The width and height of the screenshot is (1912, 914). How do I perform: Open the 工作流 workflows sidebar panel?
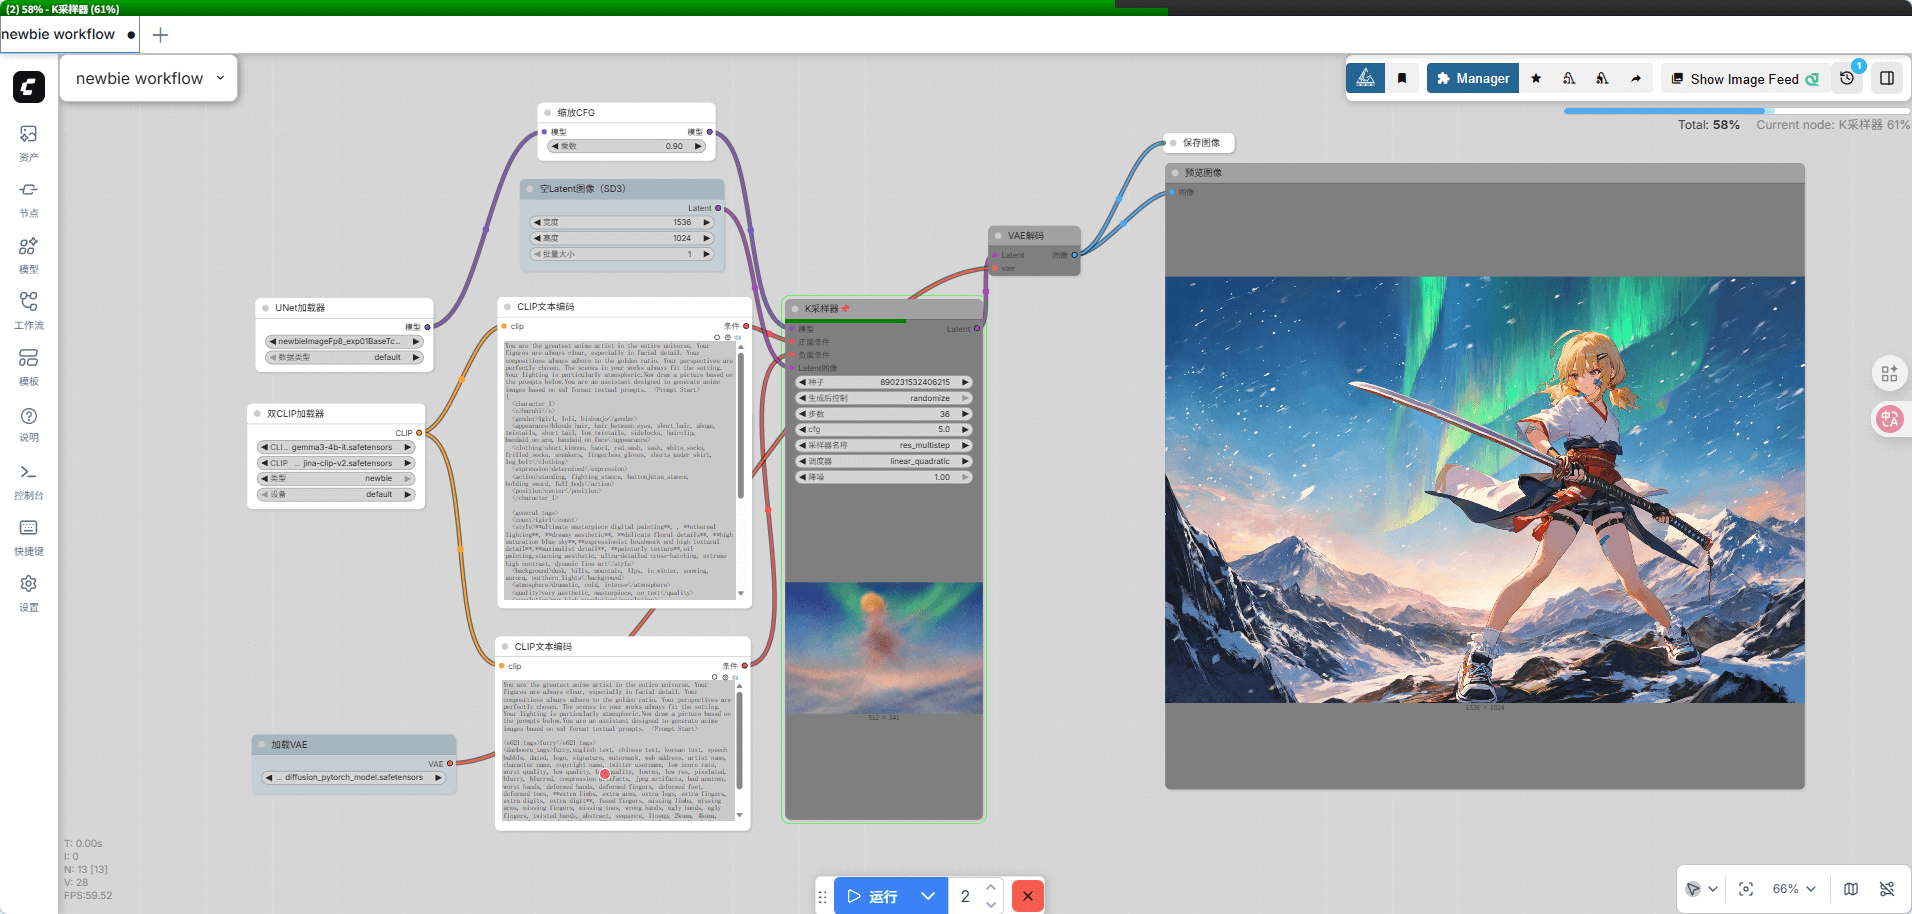(28, 310)
